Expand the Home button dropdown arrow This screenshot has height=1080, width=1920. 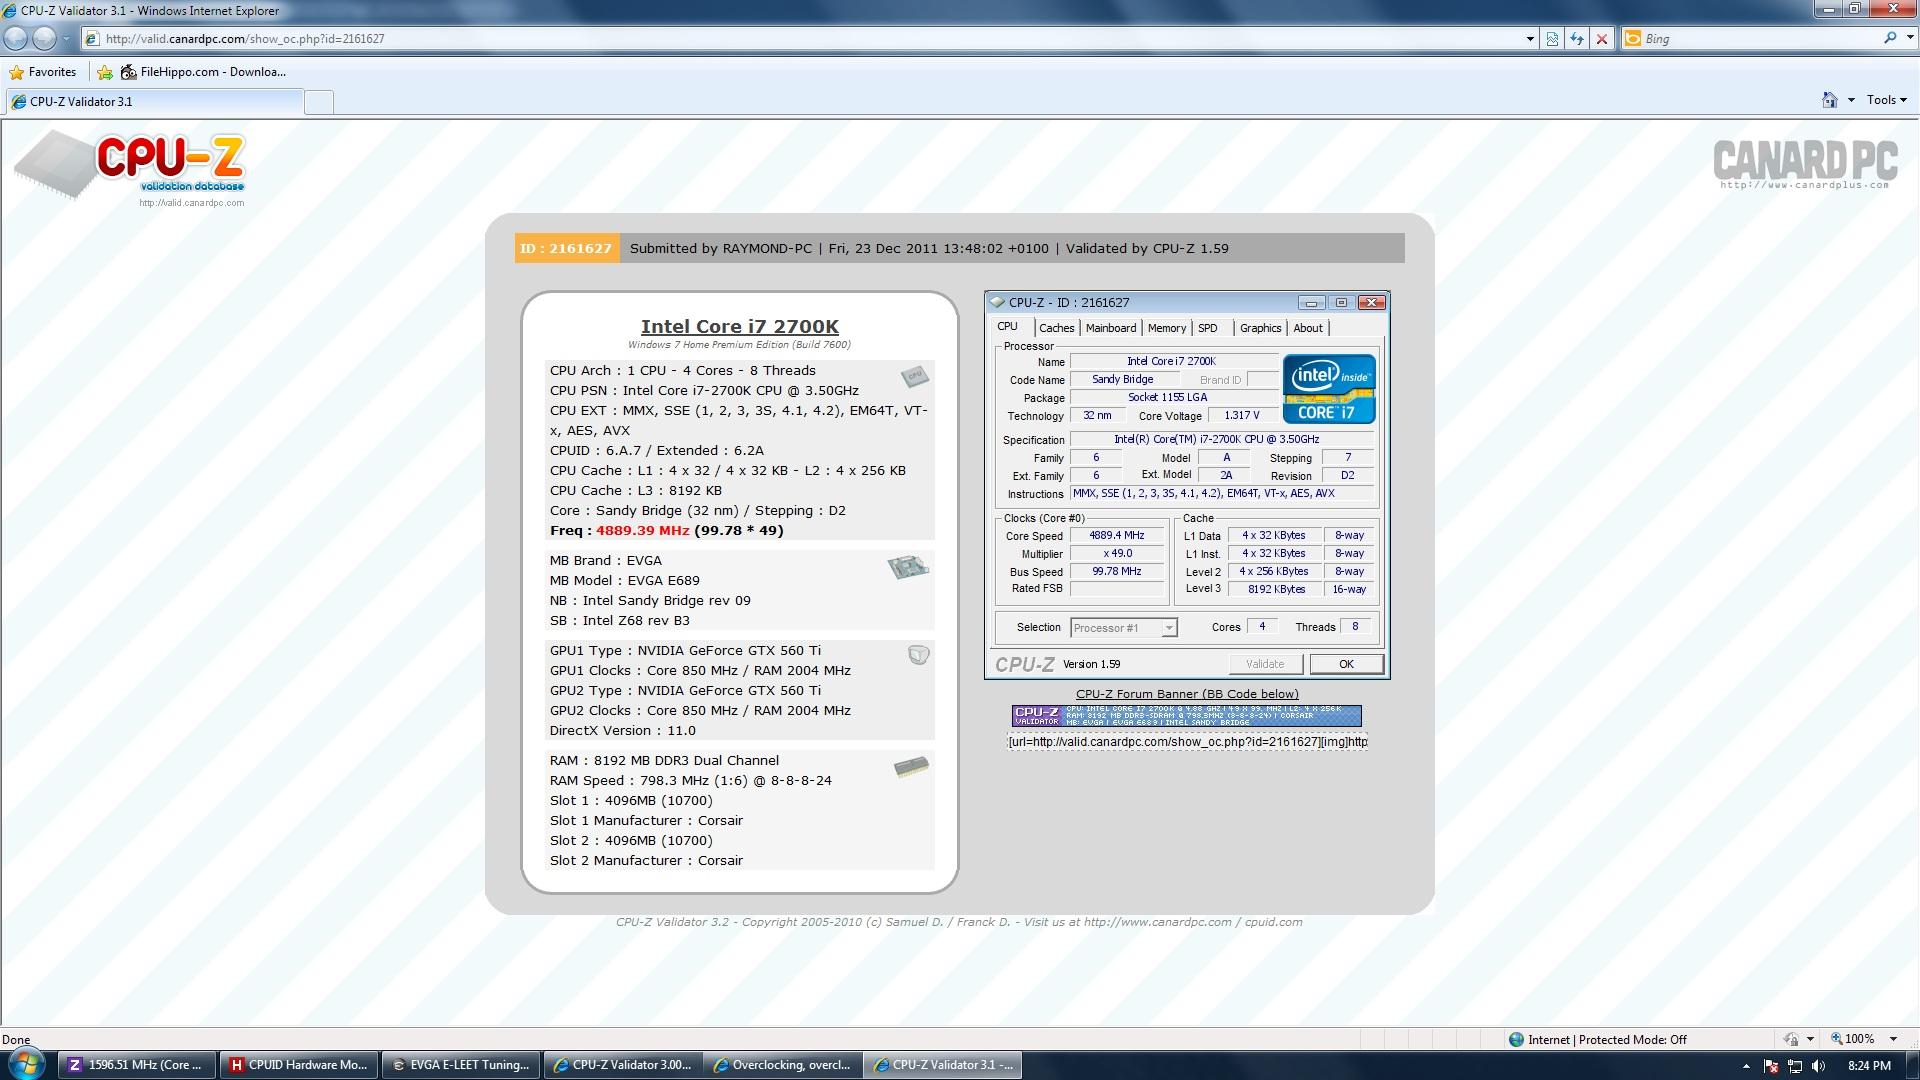[x=1851, y=100]
